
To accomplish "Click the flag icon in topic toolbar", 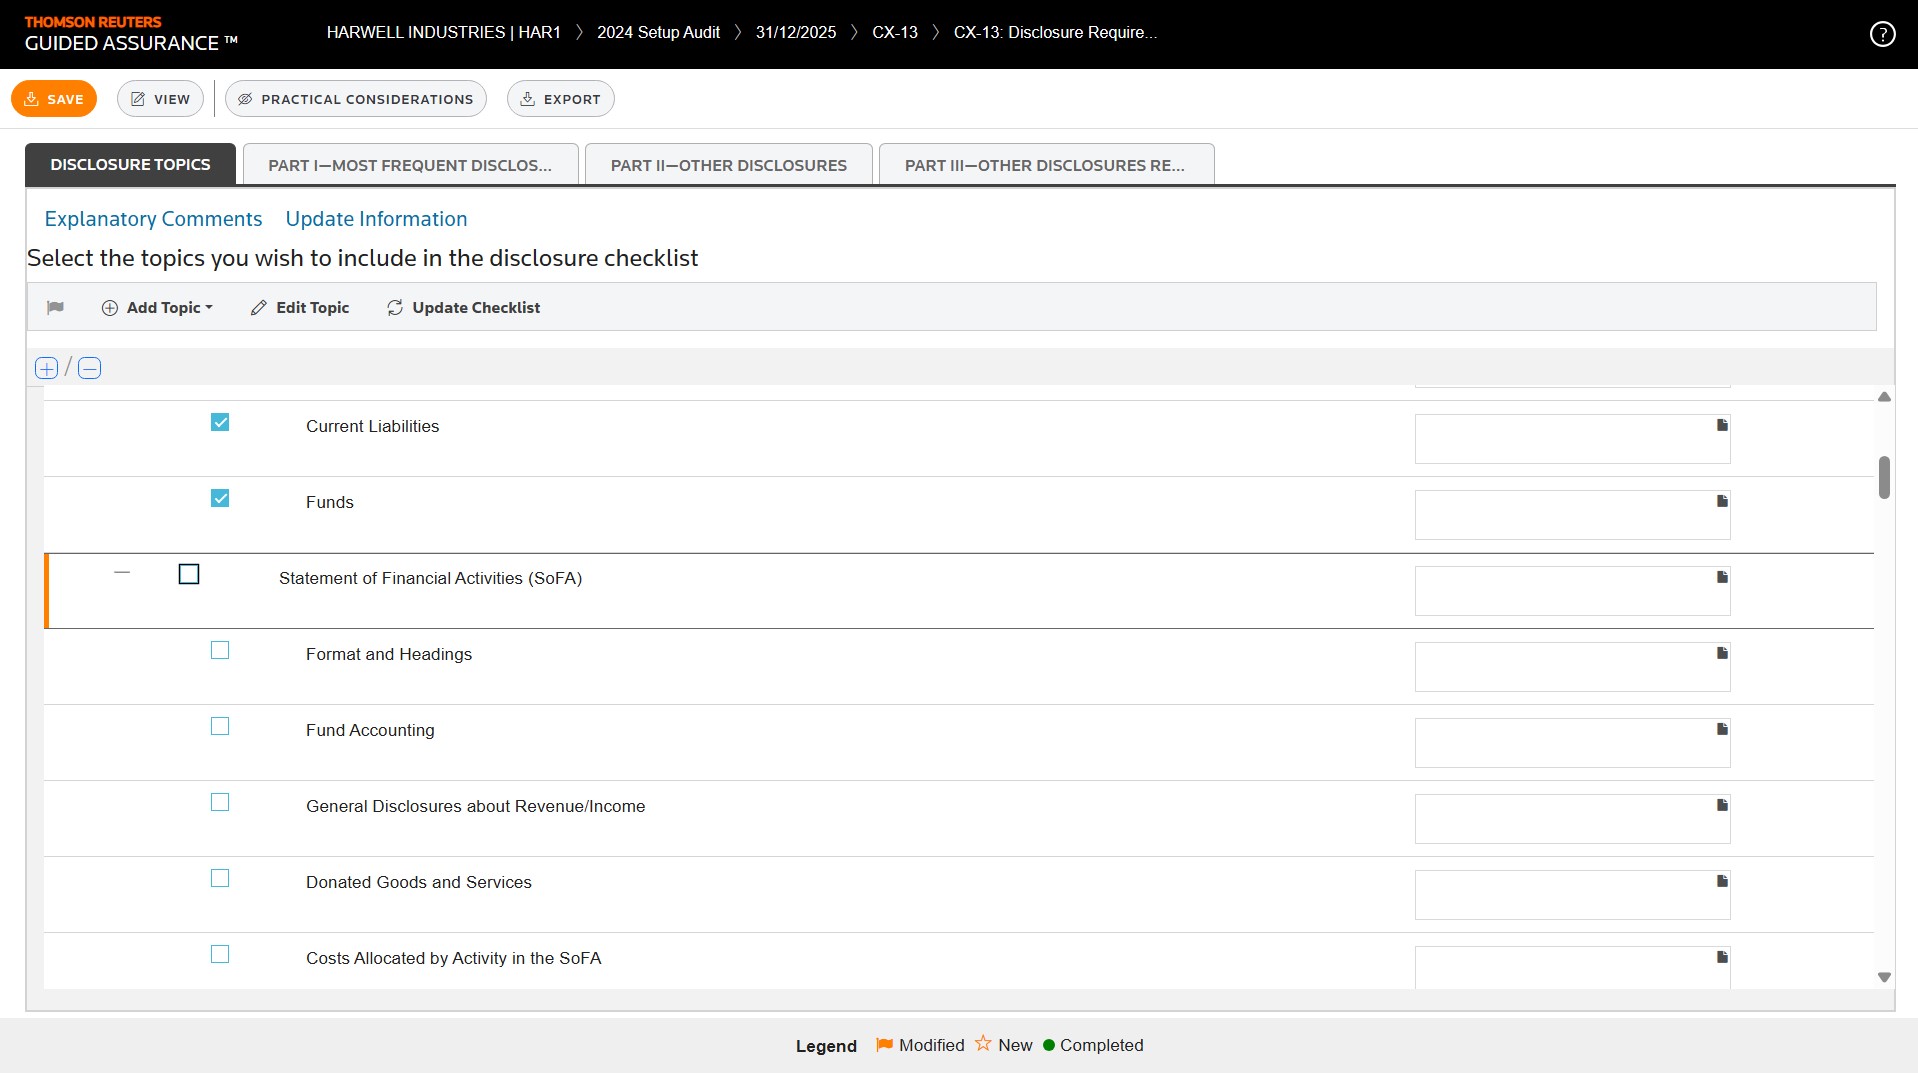I will [55, 308].
